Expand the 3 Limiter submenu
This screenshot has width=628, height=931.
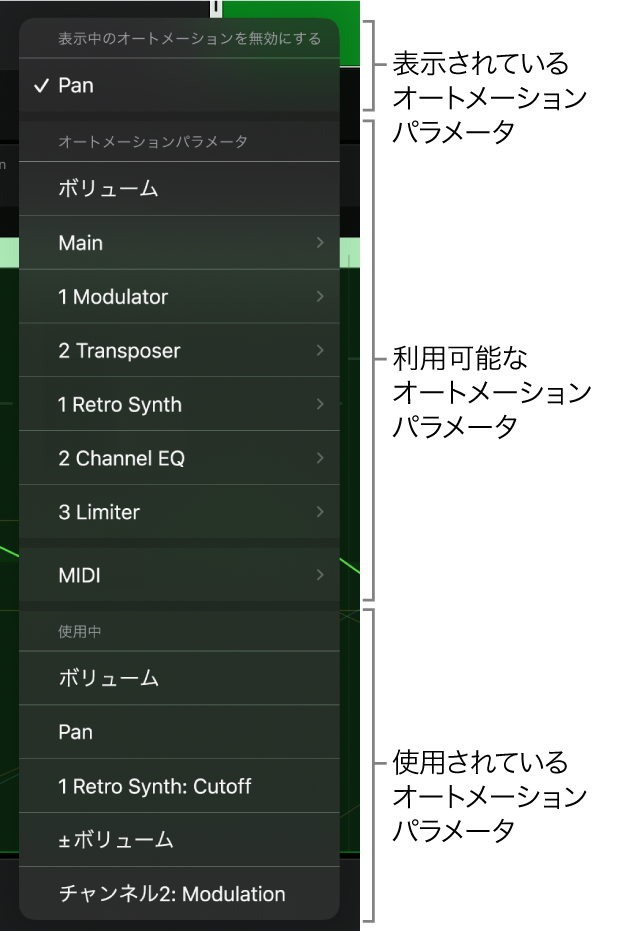pos(322,512)
